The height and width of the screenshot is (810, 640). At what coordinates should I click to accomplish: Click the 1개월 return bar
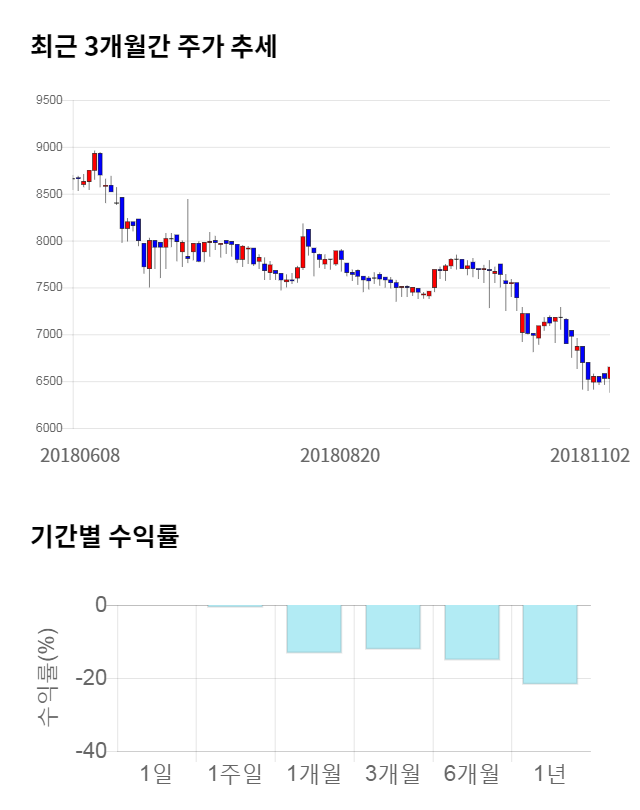click(314, 629)
